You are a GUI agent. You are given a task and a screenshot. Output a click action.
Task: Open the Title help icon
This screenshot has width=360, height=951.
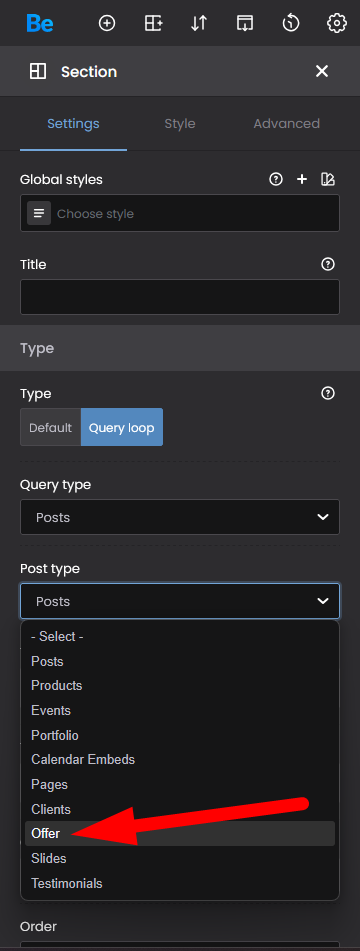click(x=328, y=264)
